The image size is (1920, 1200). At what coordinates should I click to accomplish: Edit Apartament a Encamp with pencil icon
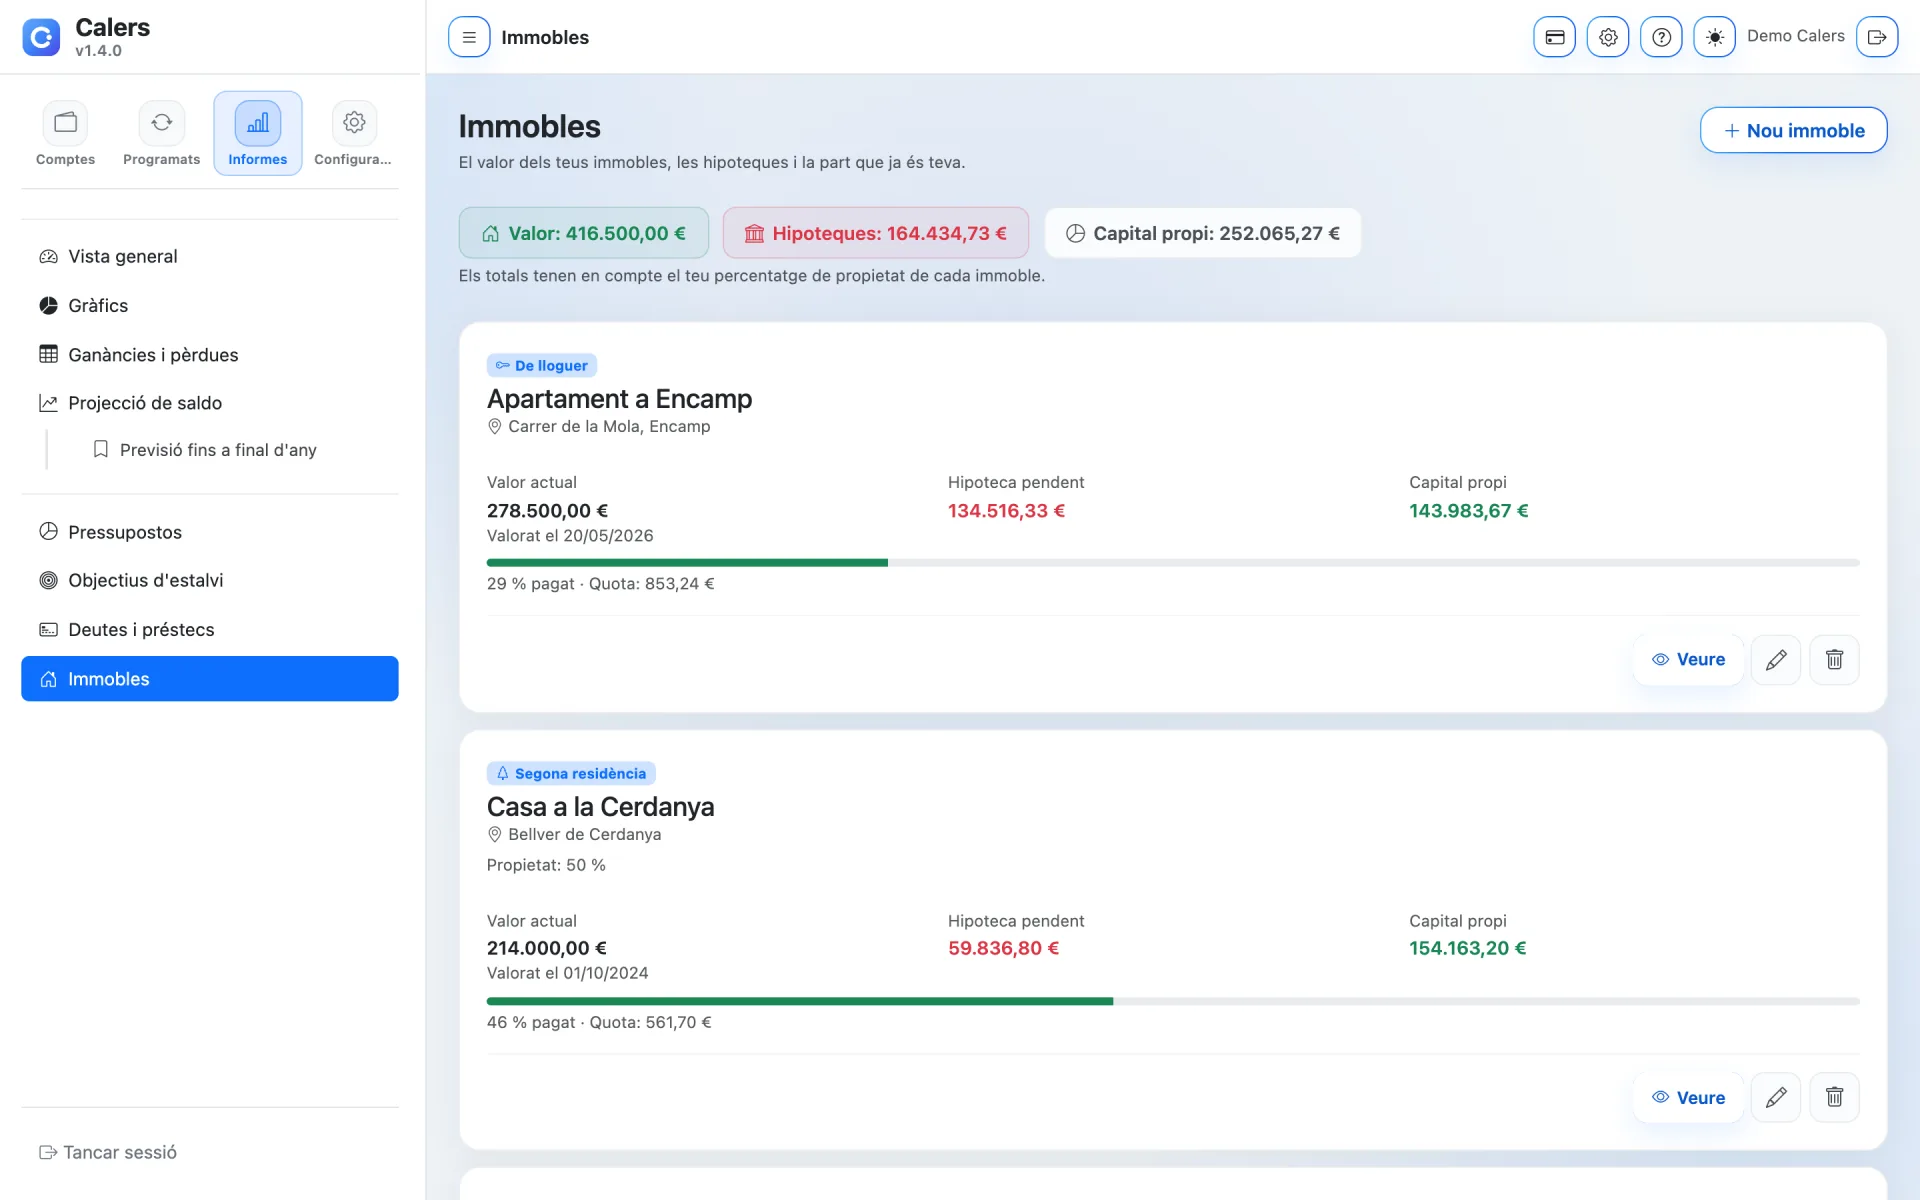tap(1776, 660)
